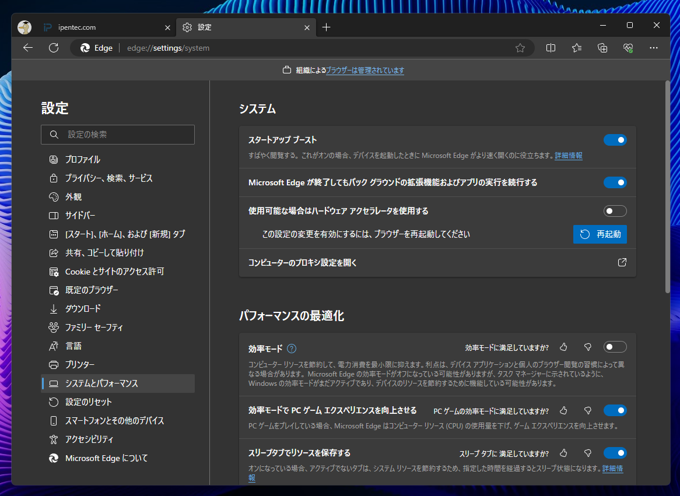Click the 効率モード help question icon
The image size is (680, 496).
coord(292,348)
